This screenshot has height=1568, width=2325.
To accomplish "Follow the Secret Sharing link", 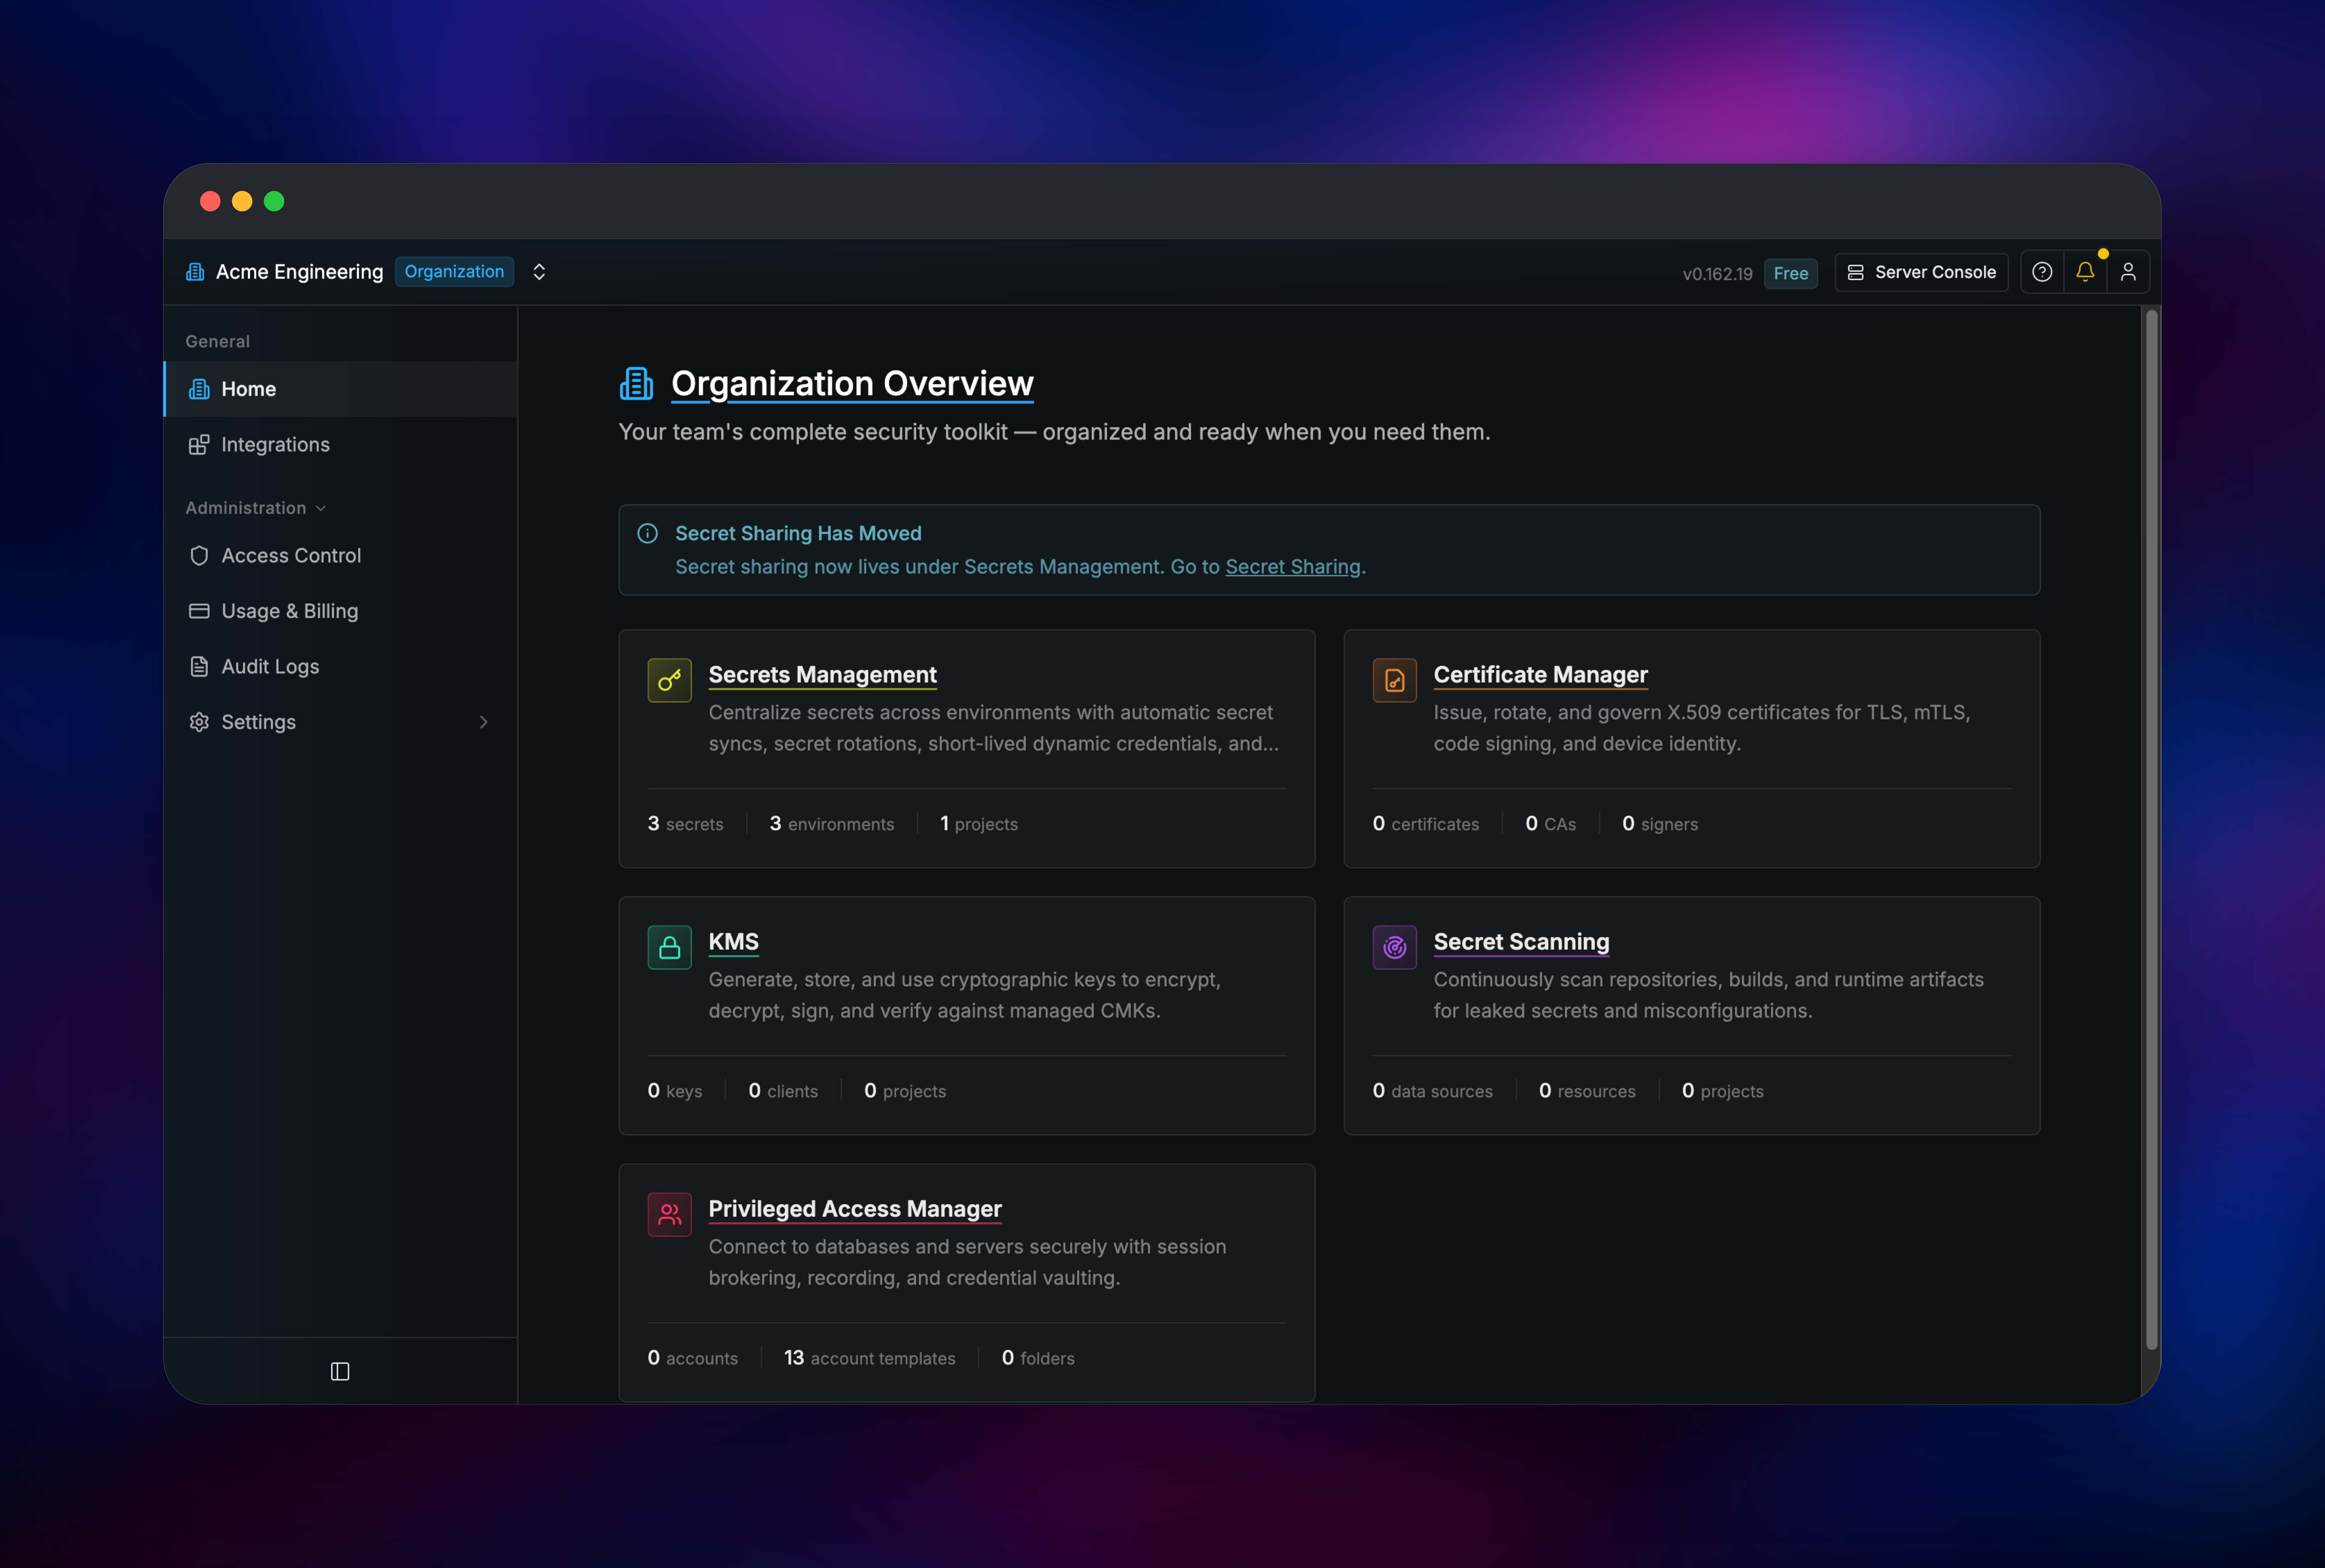I will tap(1293, 567).
